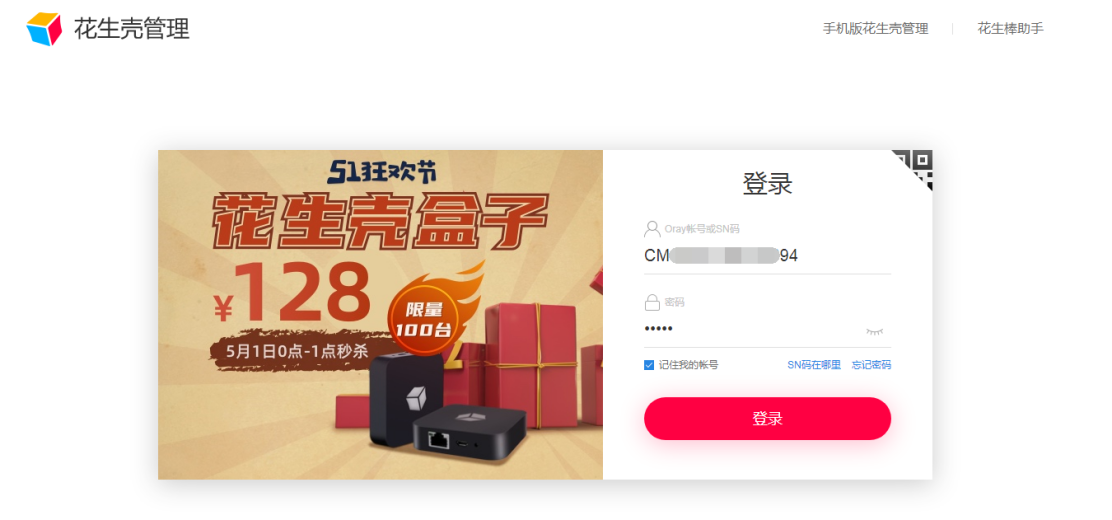Click the red 登录 button
The image size is (1112, 520).
(767, 419)
